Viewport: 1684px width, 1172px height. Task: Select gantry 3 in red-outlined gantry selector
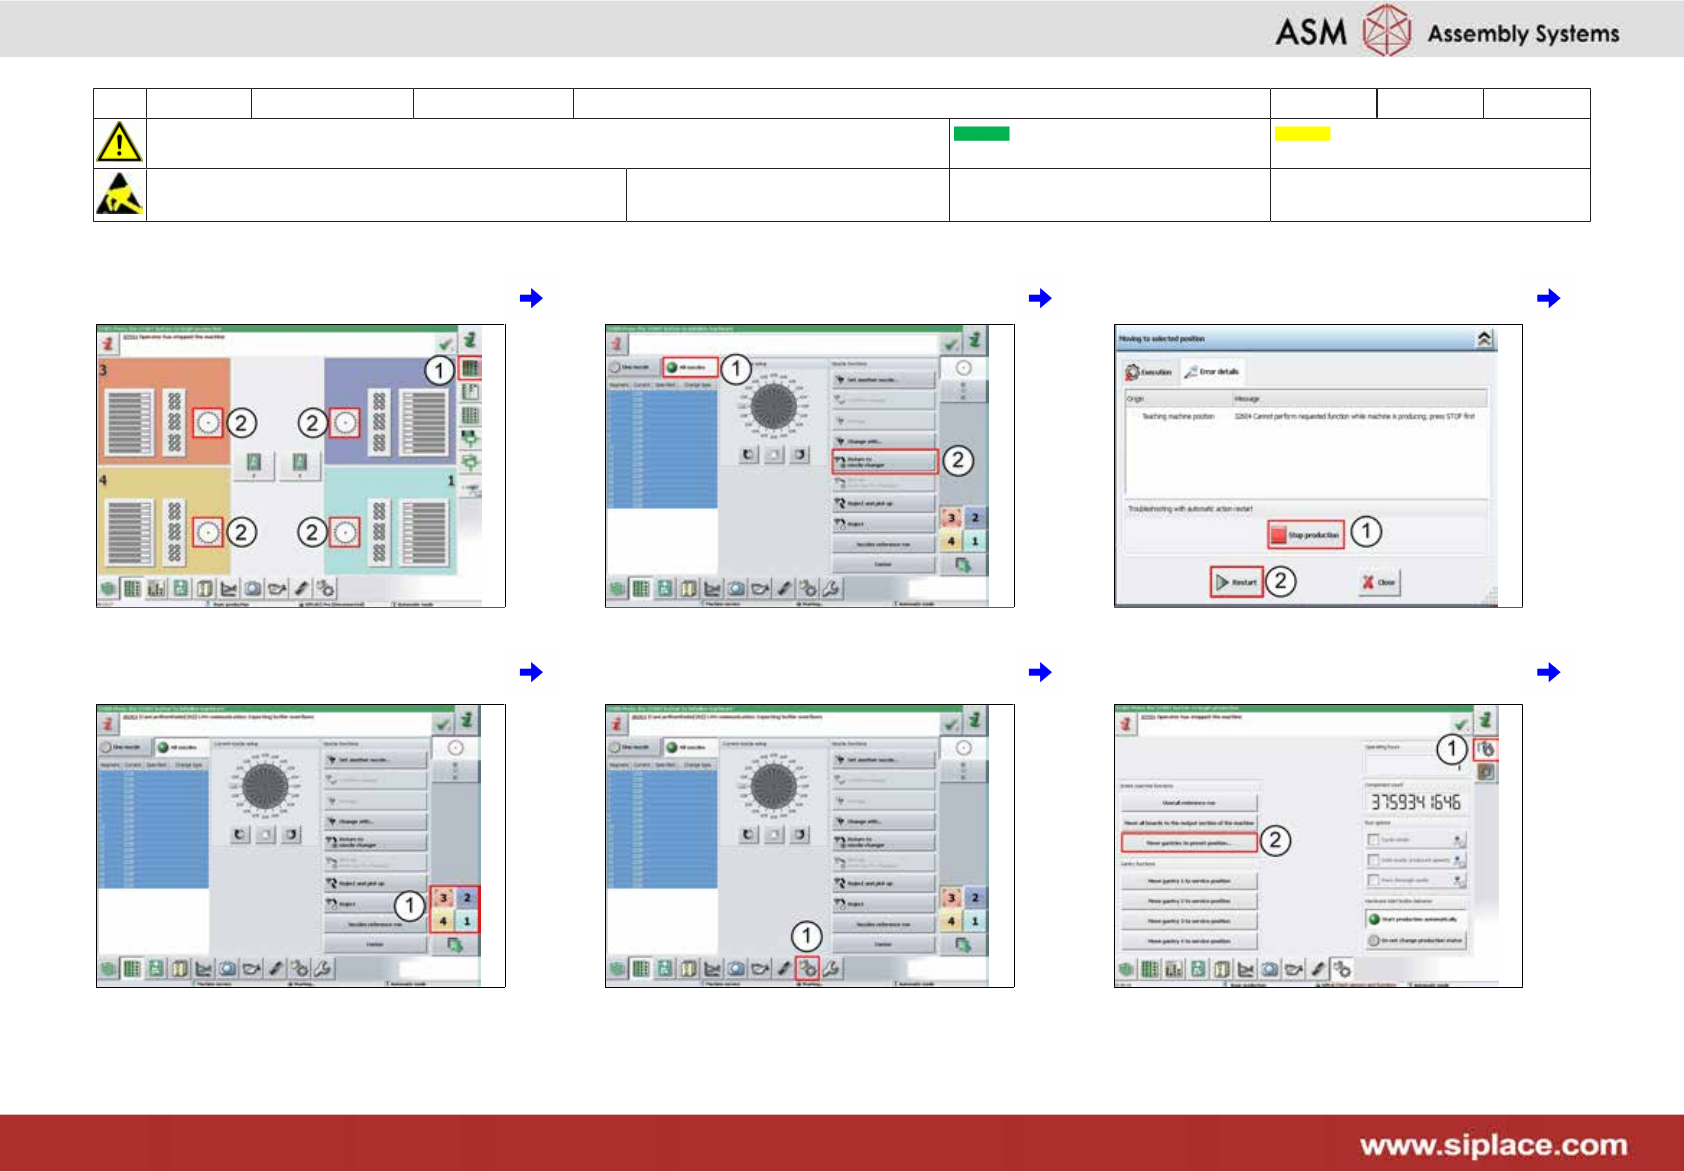[443, 898]
